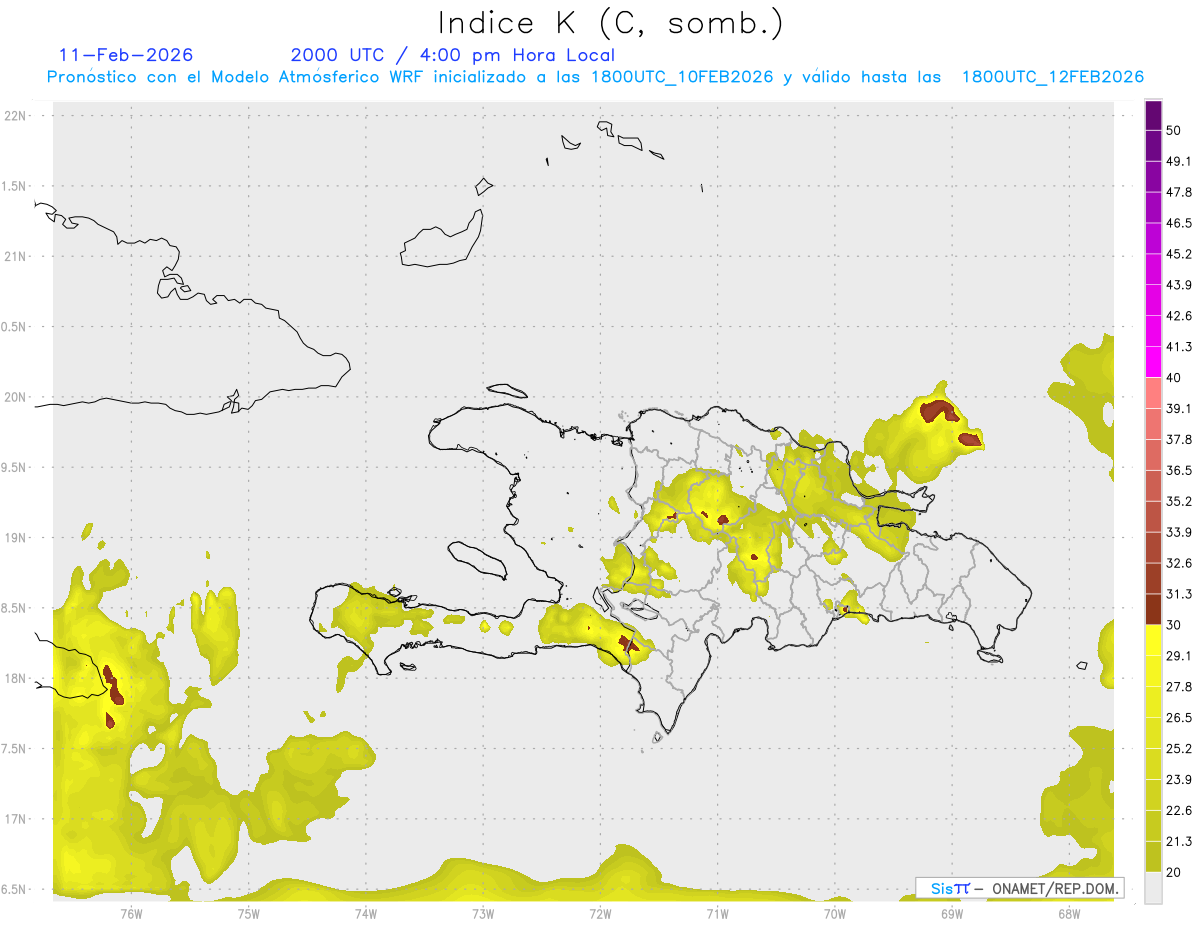Click the colorbar value "33.9"
The width and height of the screenshot is (1200, 927).
pyautogui.click(x=1179, y=532)
